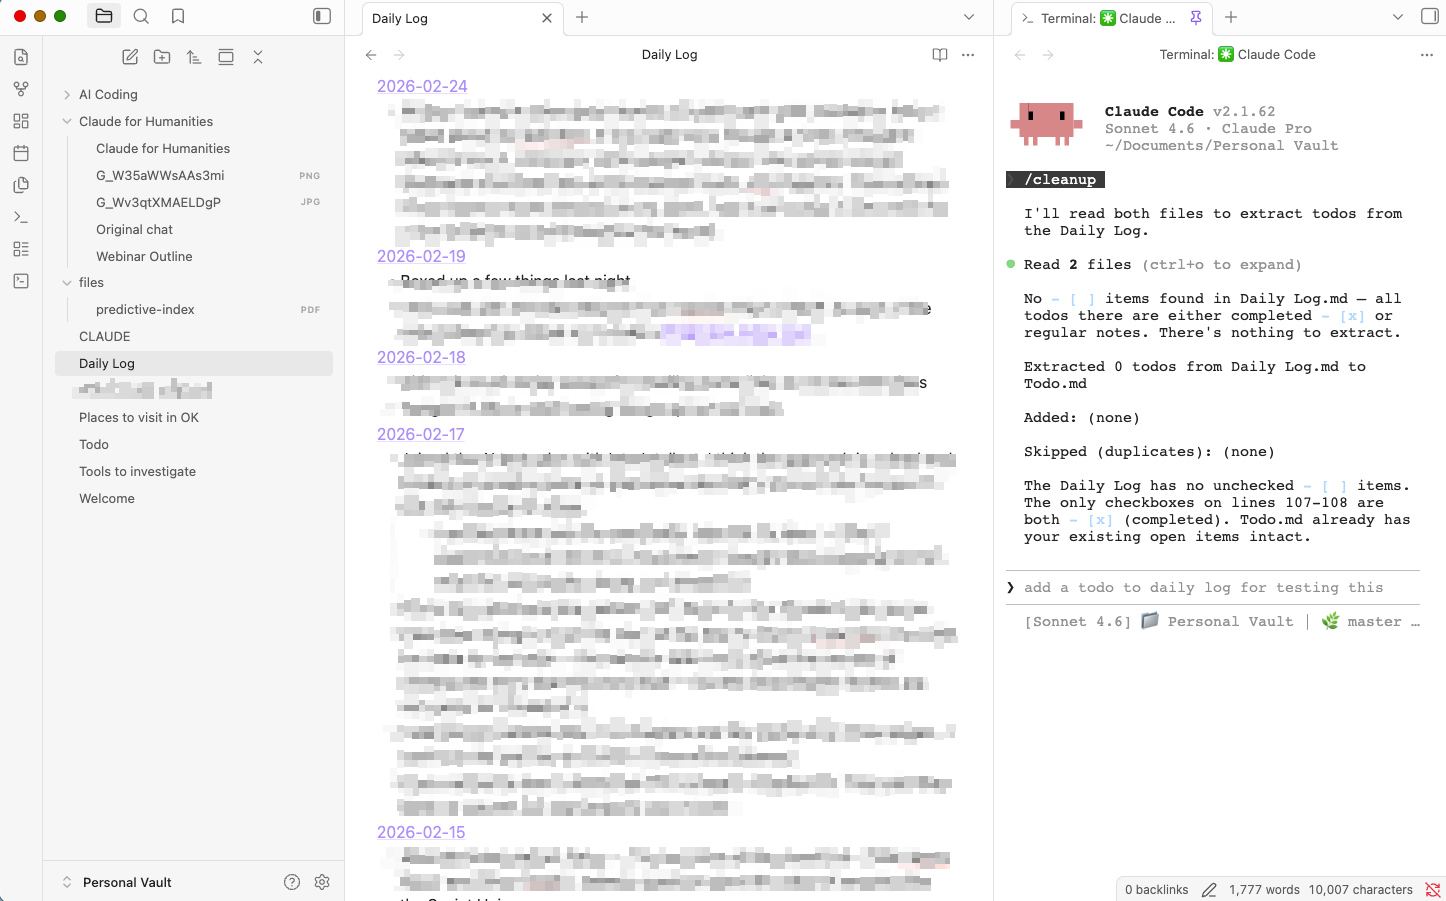This screenshot has width=1446, height=901.
Task: Open the terminal ribbon icon at bottom
Action: (21, 281)
